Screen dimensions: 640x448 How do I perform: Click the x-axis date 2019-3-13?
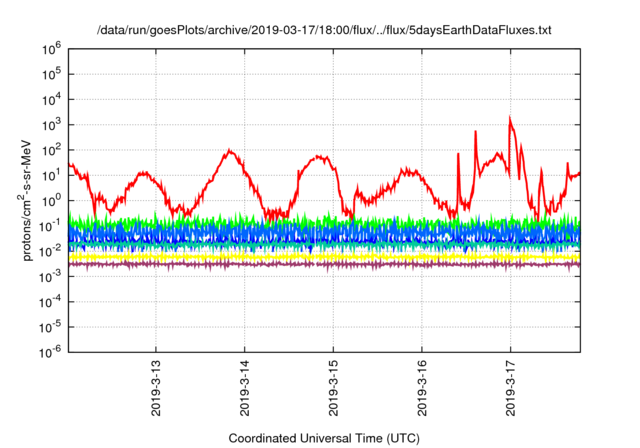click(156, 388)
